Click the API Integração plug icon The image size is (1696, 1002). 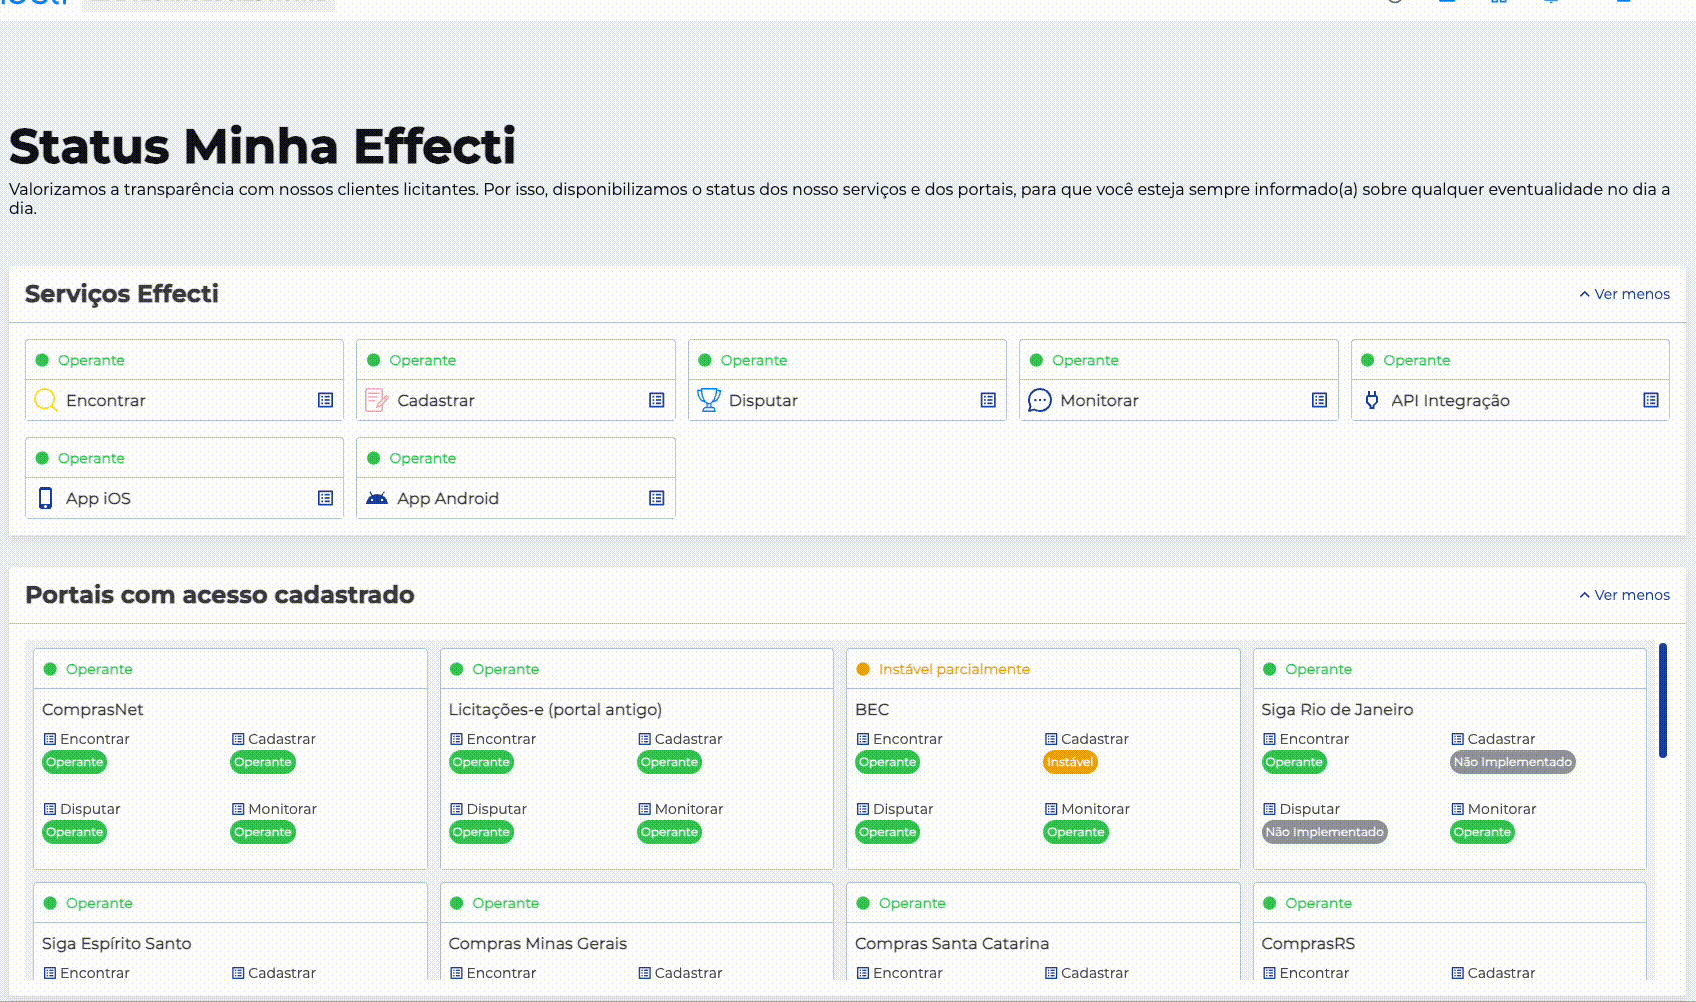1372,400
